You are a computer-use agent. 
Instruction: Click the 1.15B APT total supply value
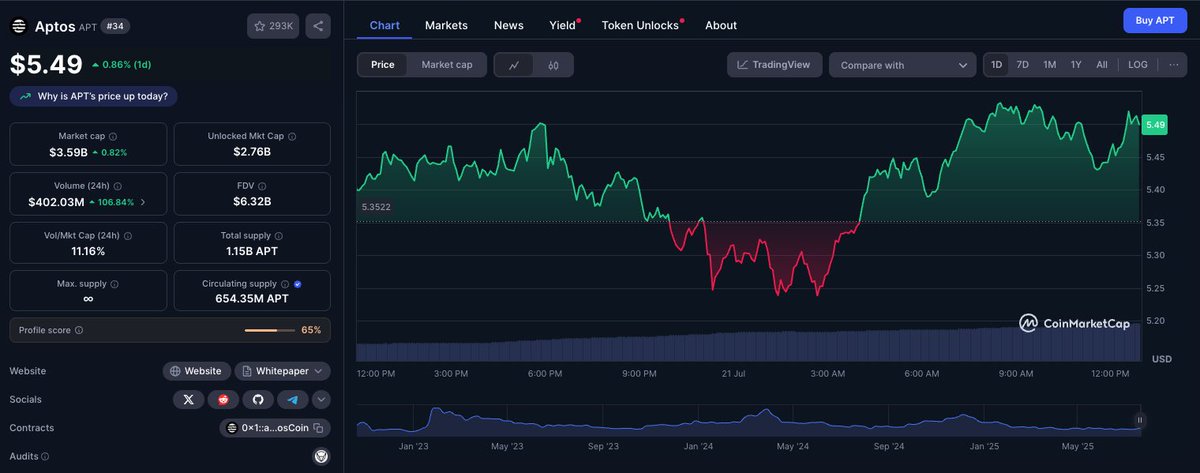tap(252, 250)
